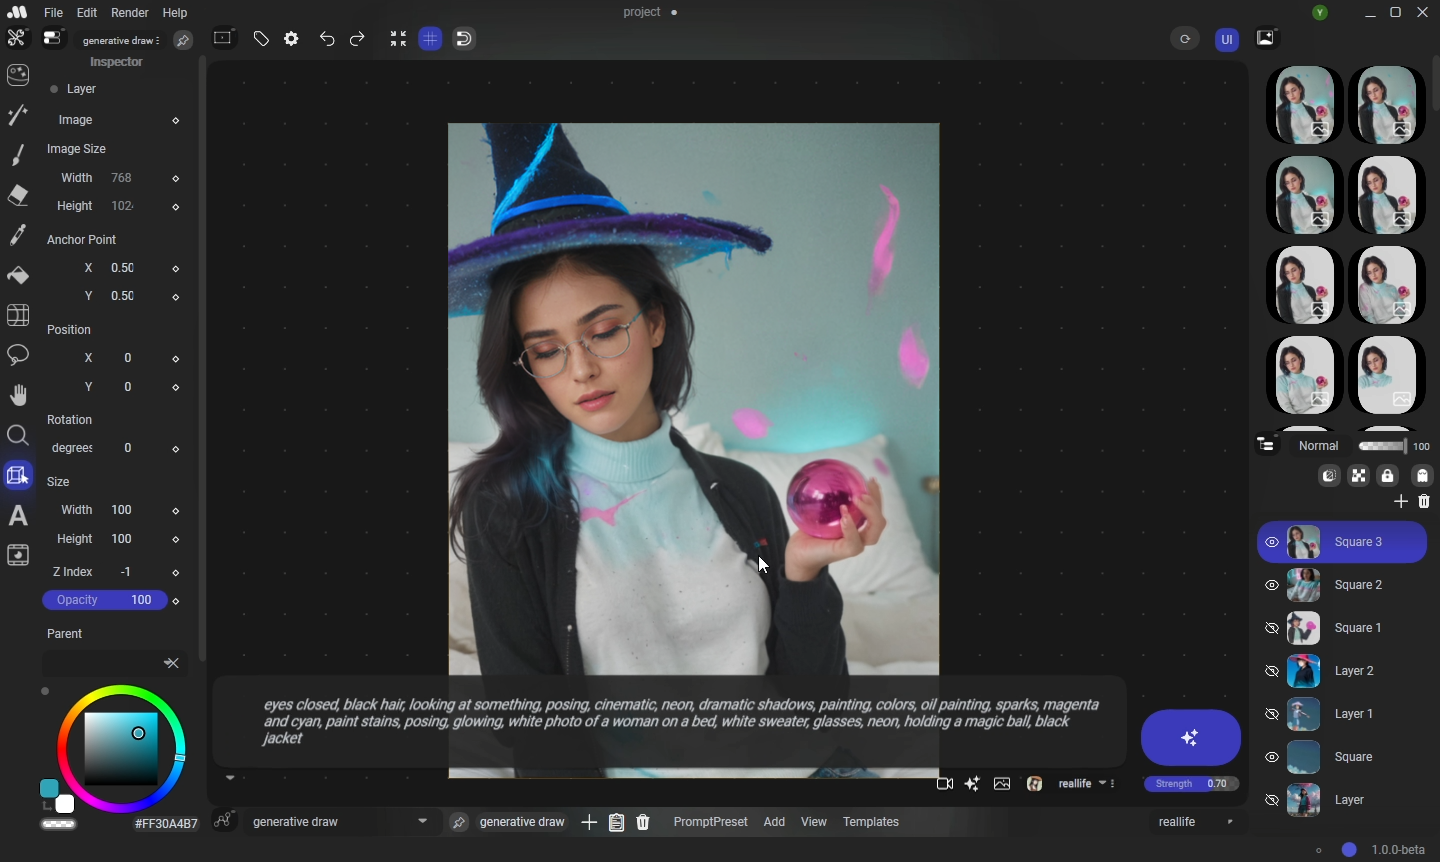
Task: Click the Undo arrow icon
Action: pos(327,40)
